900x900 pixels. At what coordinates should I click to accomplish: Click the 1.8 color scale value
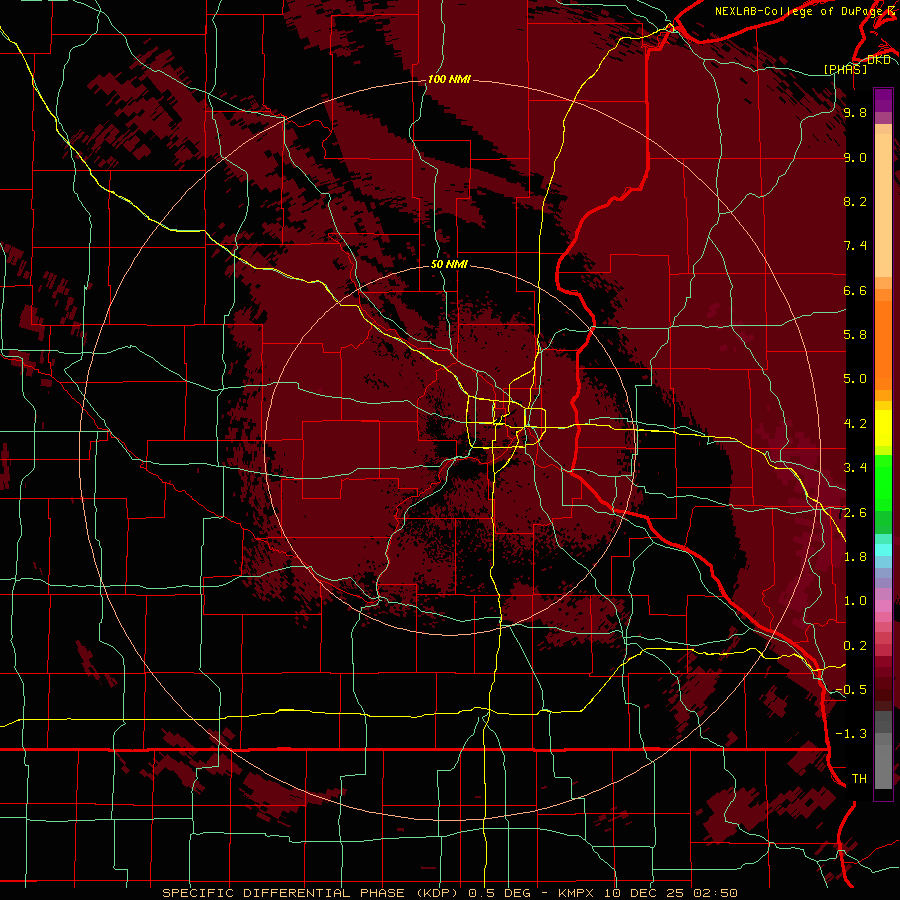coord(855,557)
